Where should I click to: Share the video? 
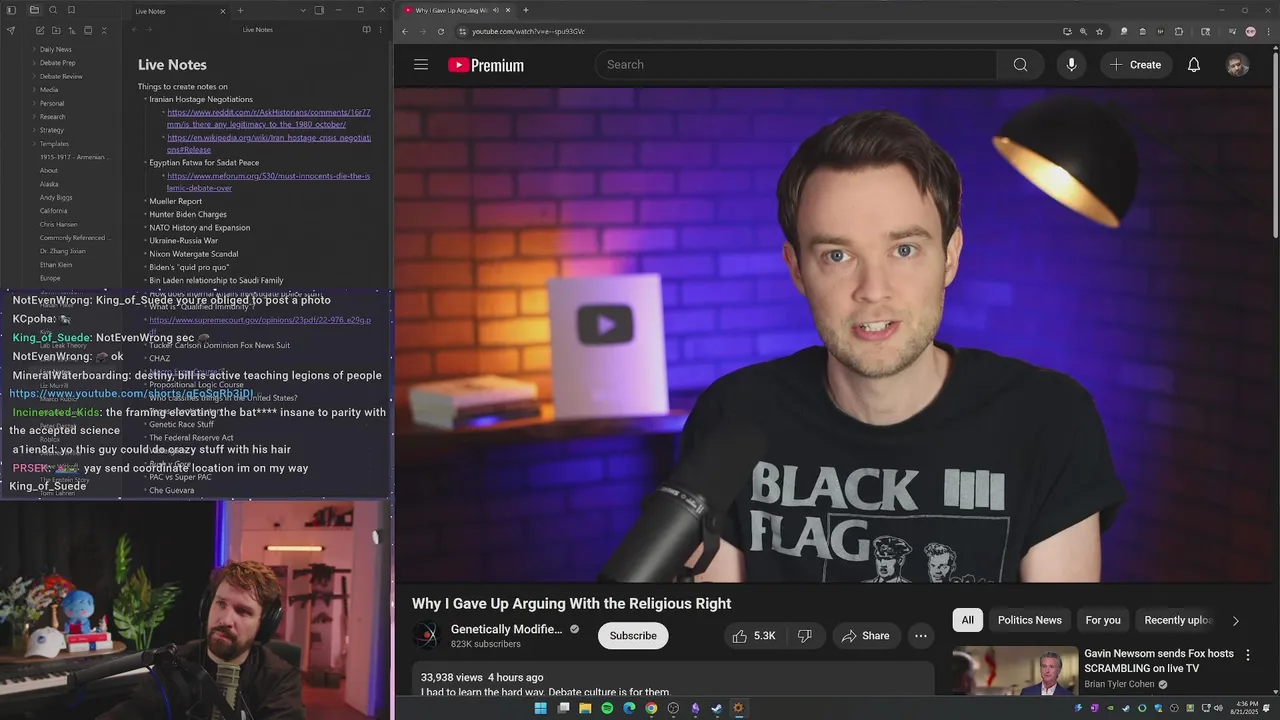click(x=866, y=636)
